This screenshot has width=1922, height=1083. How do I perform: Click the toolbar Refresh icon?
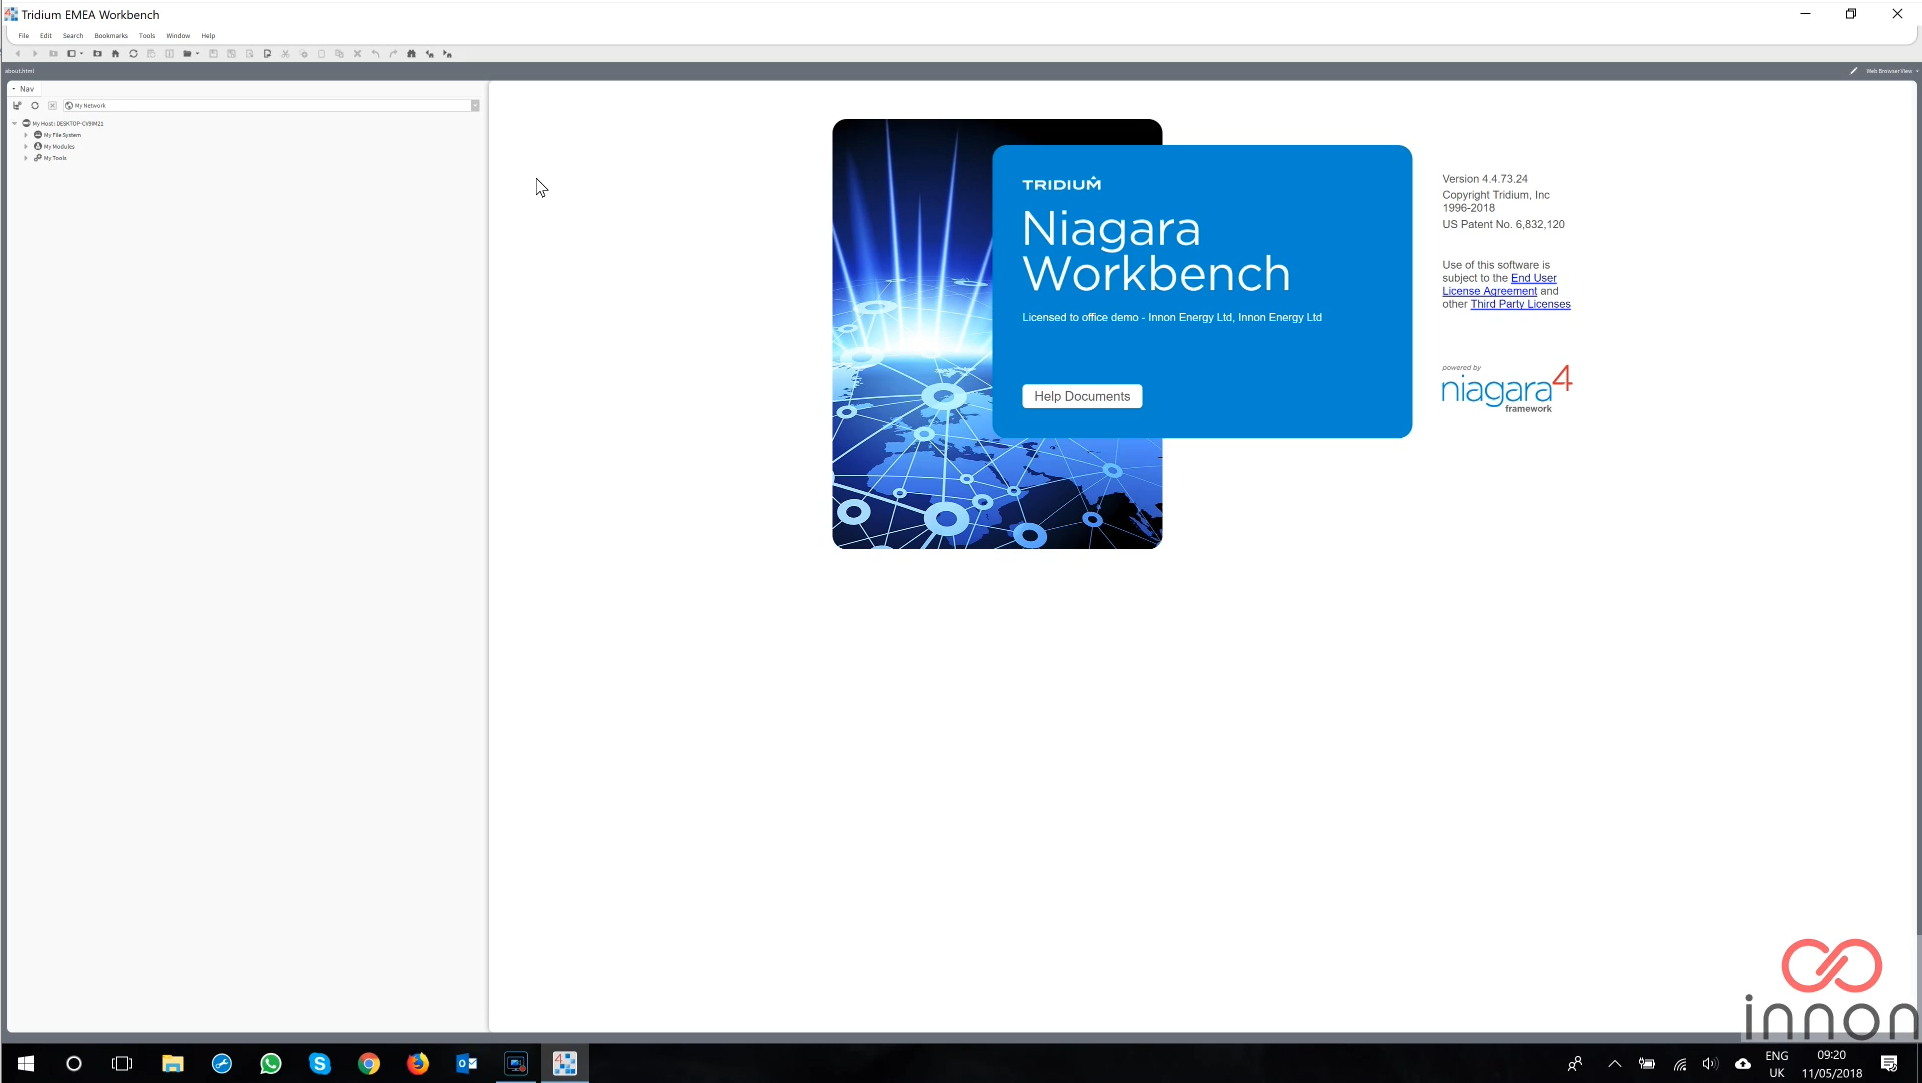click(133, 54)
